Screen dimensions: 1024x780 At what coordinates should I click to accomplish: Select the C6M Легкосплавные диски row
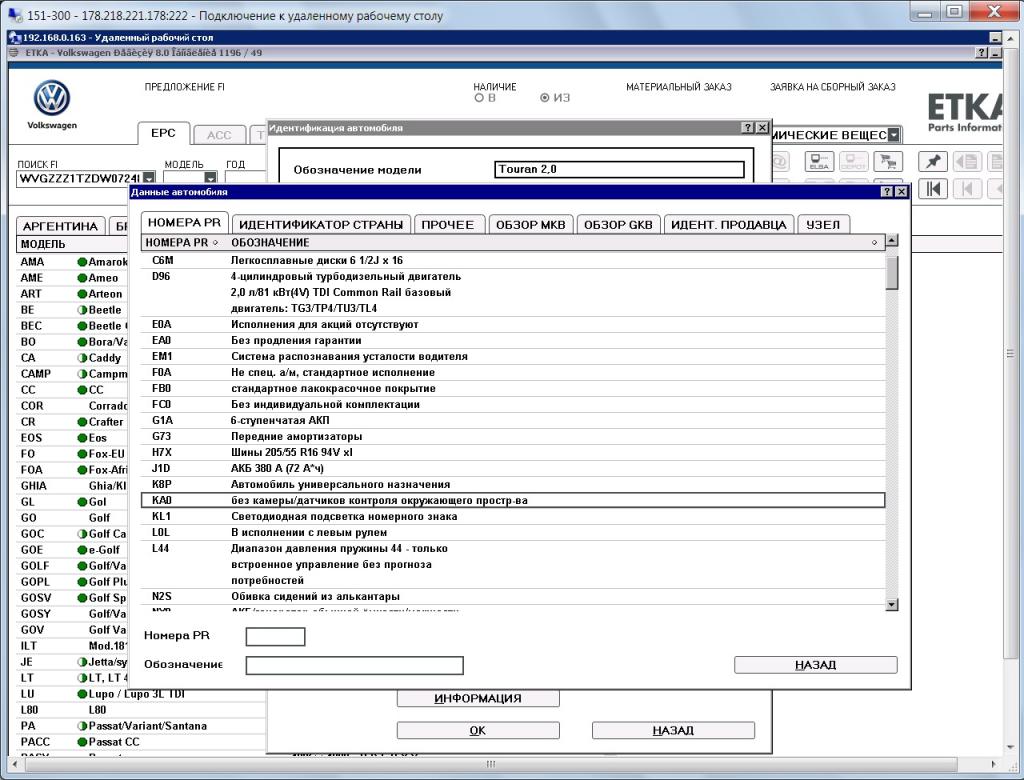(513, 260)
